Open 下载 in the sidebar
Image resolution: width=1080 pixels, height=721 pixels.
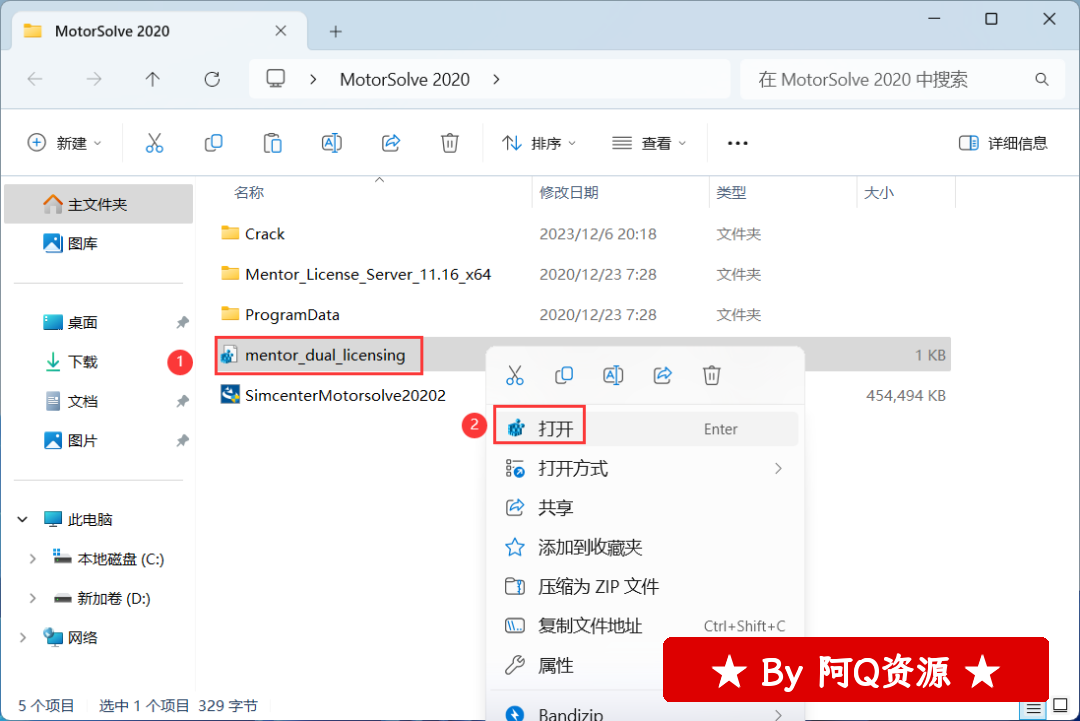tap(98, 362)
